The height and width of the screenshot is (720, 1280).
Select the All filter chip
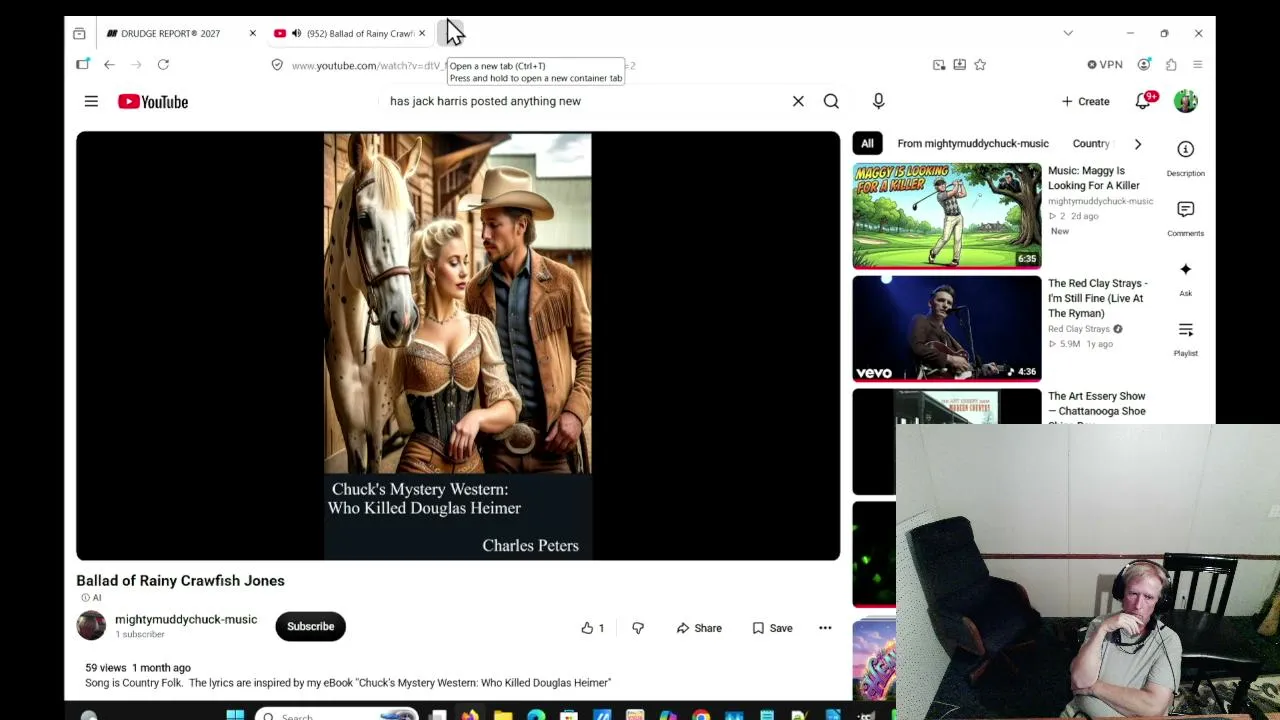tap(867, 144)
